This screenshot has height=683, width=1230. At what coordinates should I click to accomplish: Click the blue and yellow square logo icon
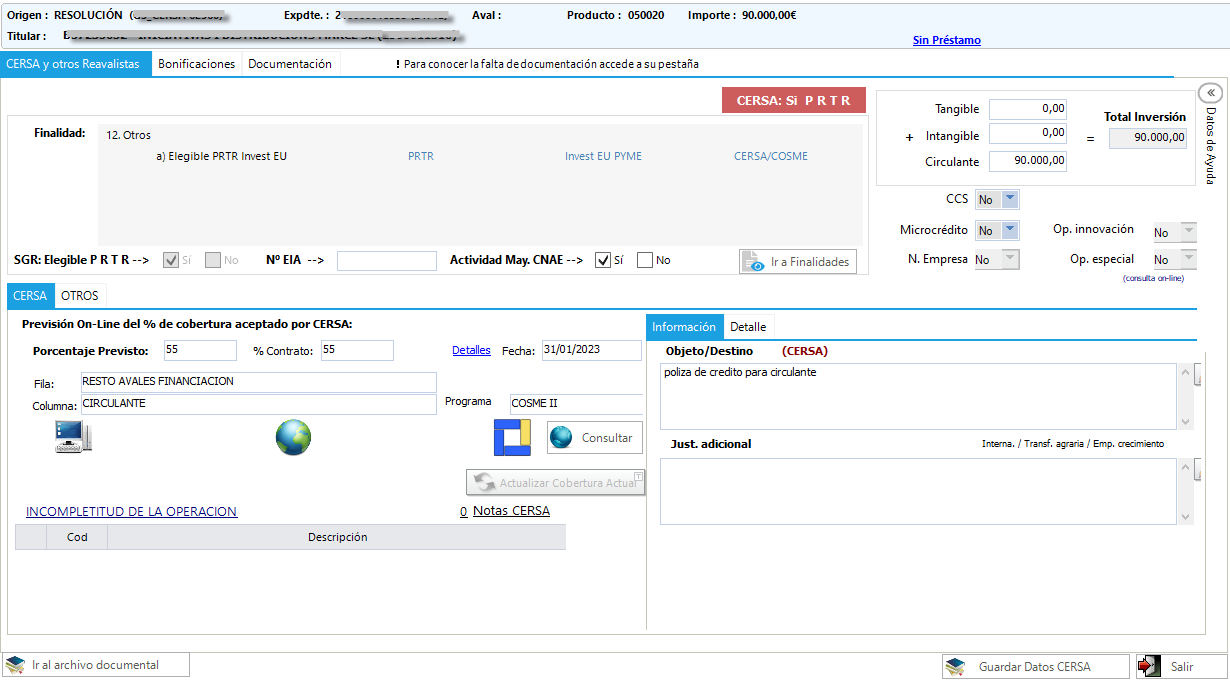[x=511, y=437]
